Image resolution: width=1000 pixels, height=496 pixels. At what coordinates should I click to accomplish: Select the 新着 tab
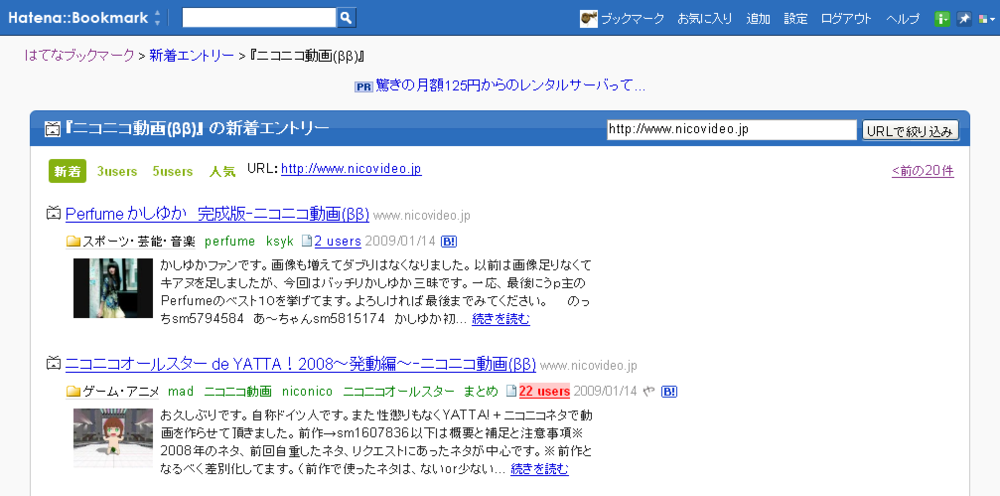(67, 171)
